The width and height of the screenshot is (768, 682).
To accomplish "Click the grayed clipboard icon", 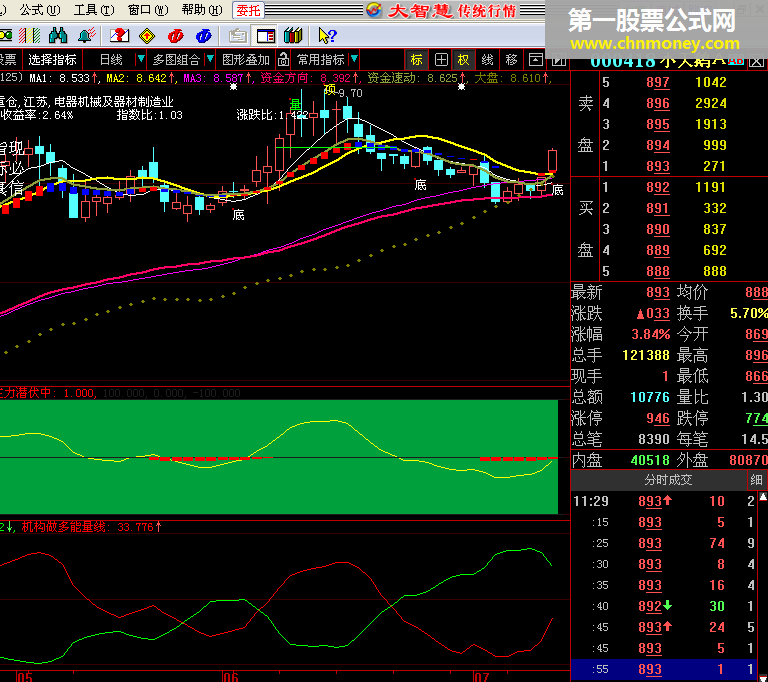I will (x=238, y=35).
